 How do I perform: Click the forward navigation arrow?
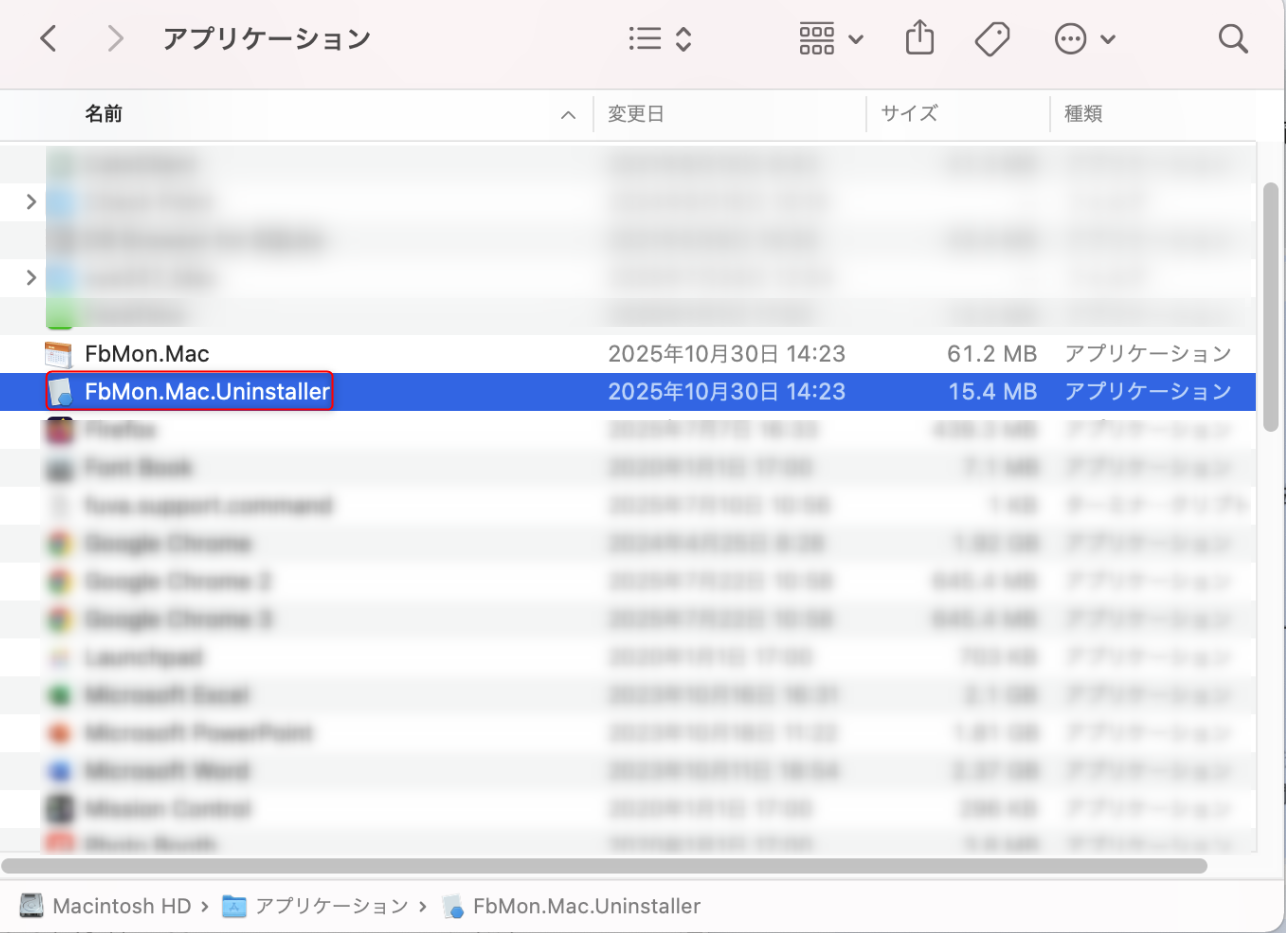(114, 38)
